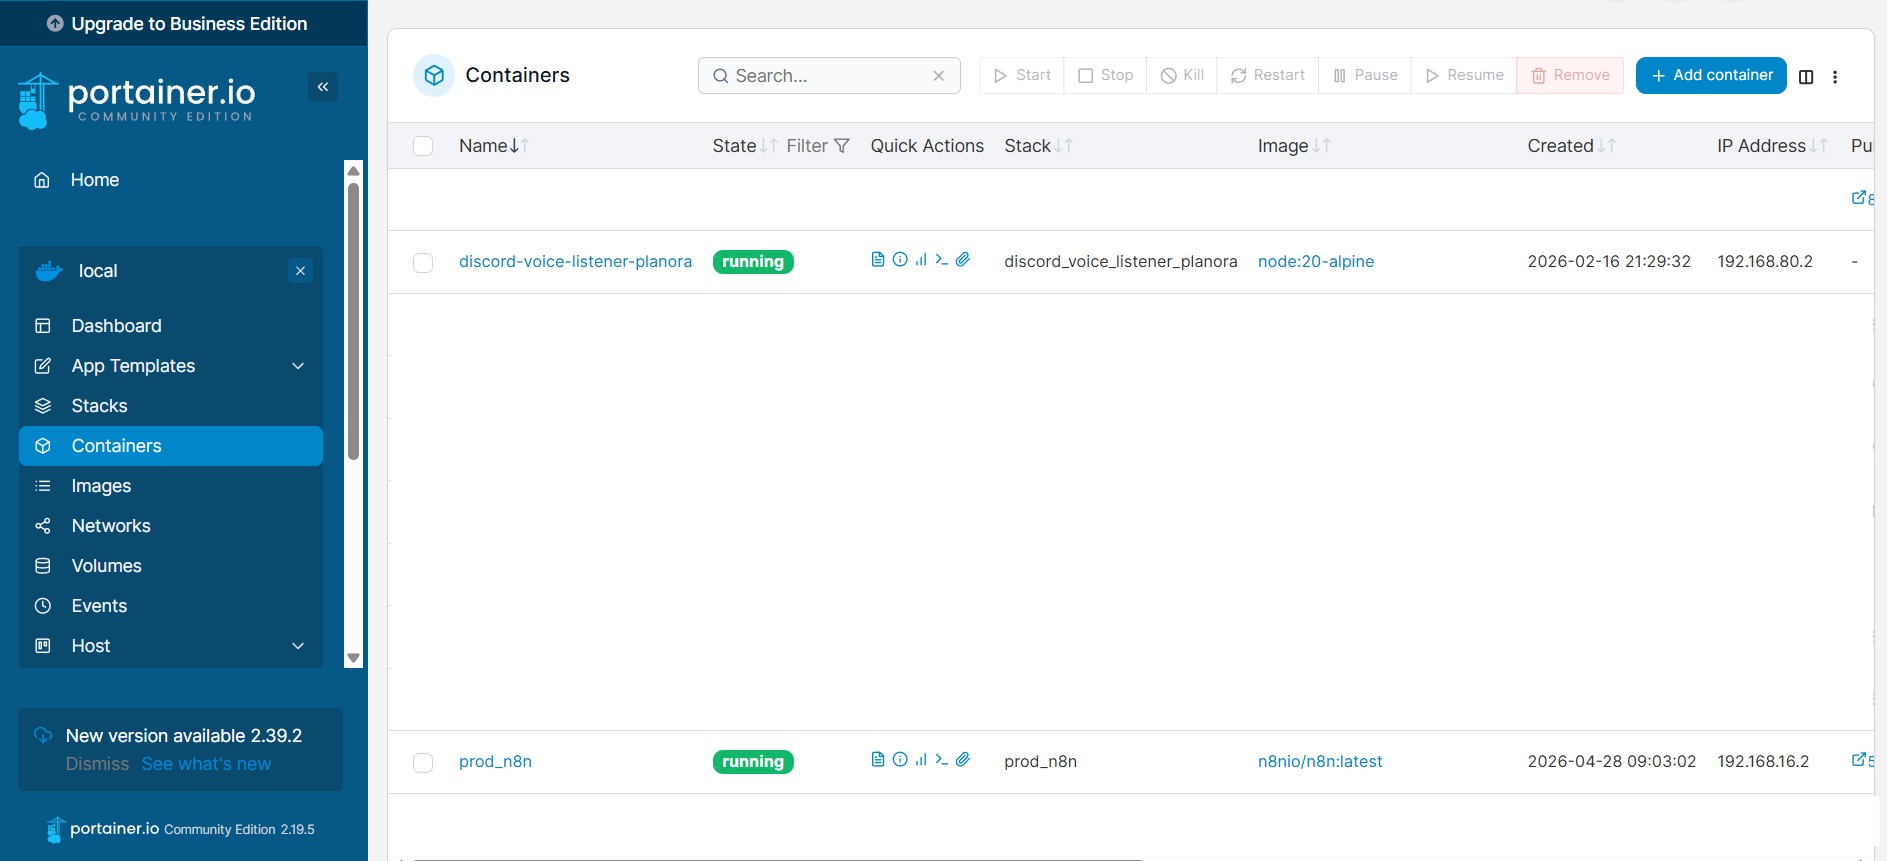Click the running badge for prod_n8n

click(x=753, y=762)
